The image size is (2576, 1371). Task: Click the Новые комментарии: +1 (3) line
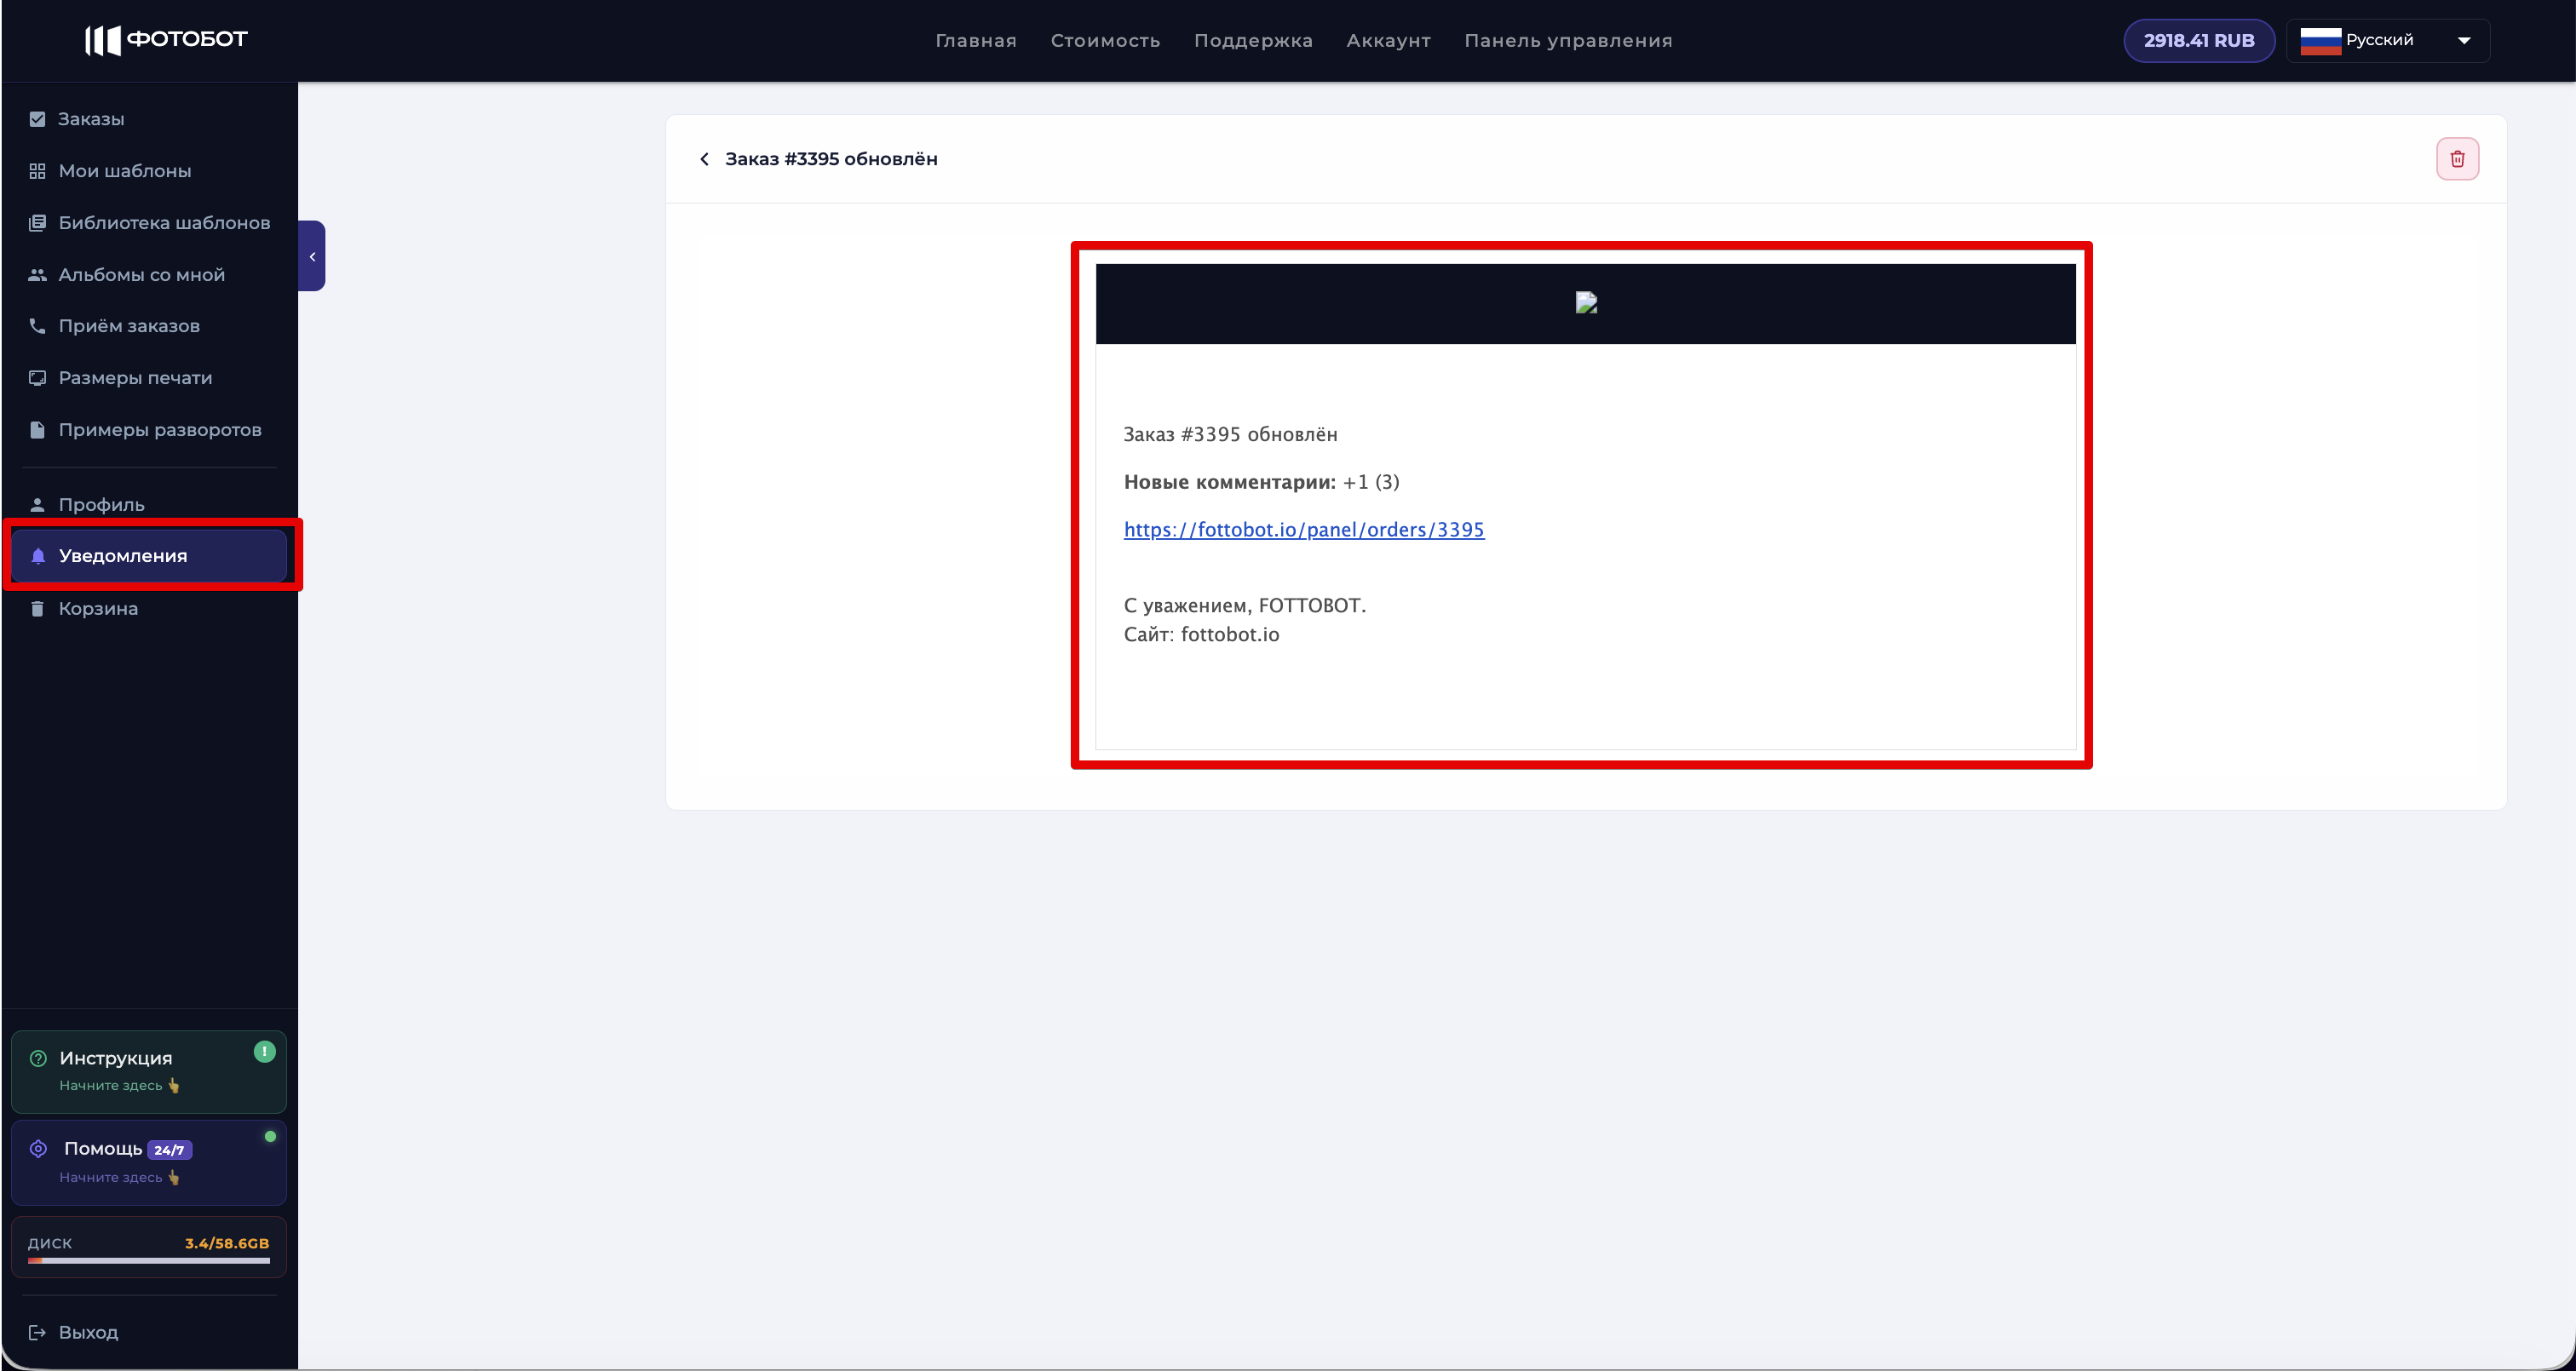point(1262,482)
